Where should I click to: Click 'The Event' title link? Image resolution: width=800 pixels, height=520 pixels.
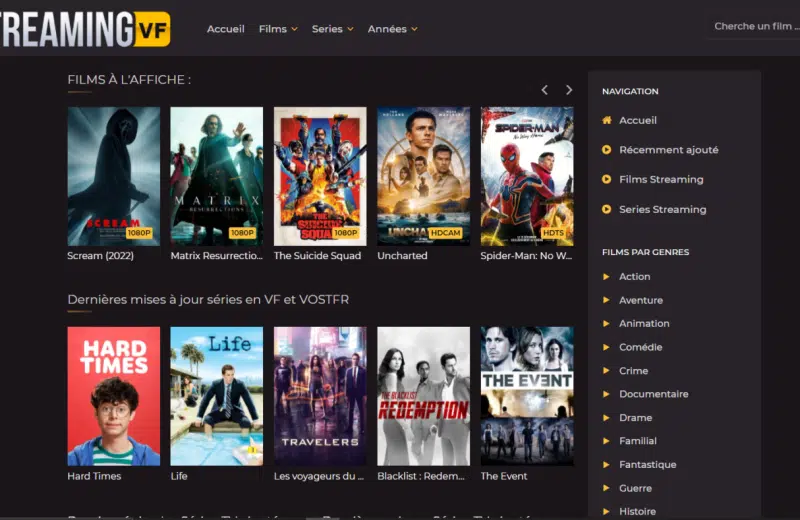[504, 476]
